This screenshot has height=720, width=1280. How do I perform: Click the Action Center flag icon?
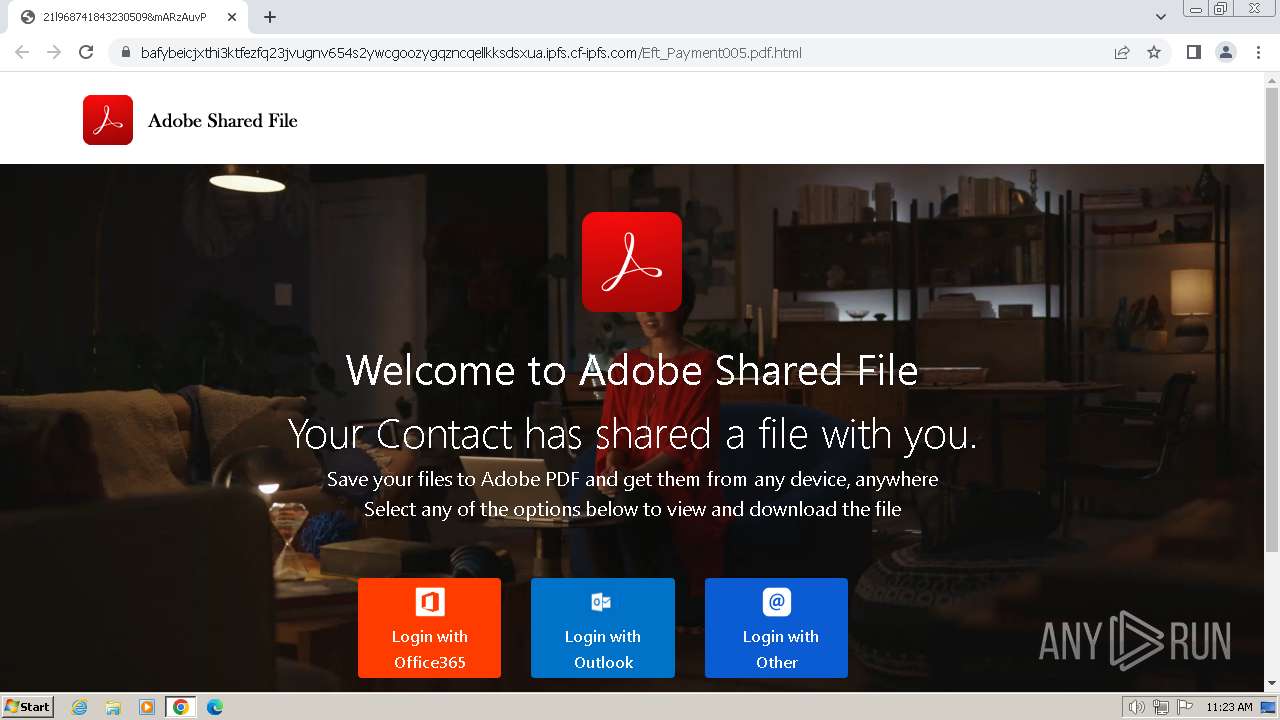(x=1185, y=707)
